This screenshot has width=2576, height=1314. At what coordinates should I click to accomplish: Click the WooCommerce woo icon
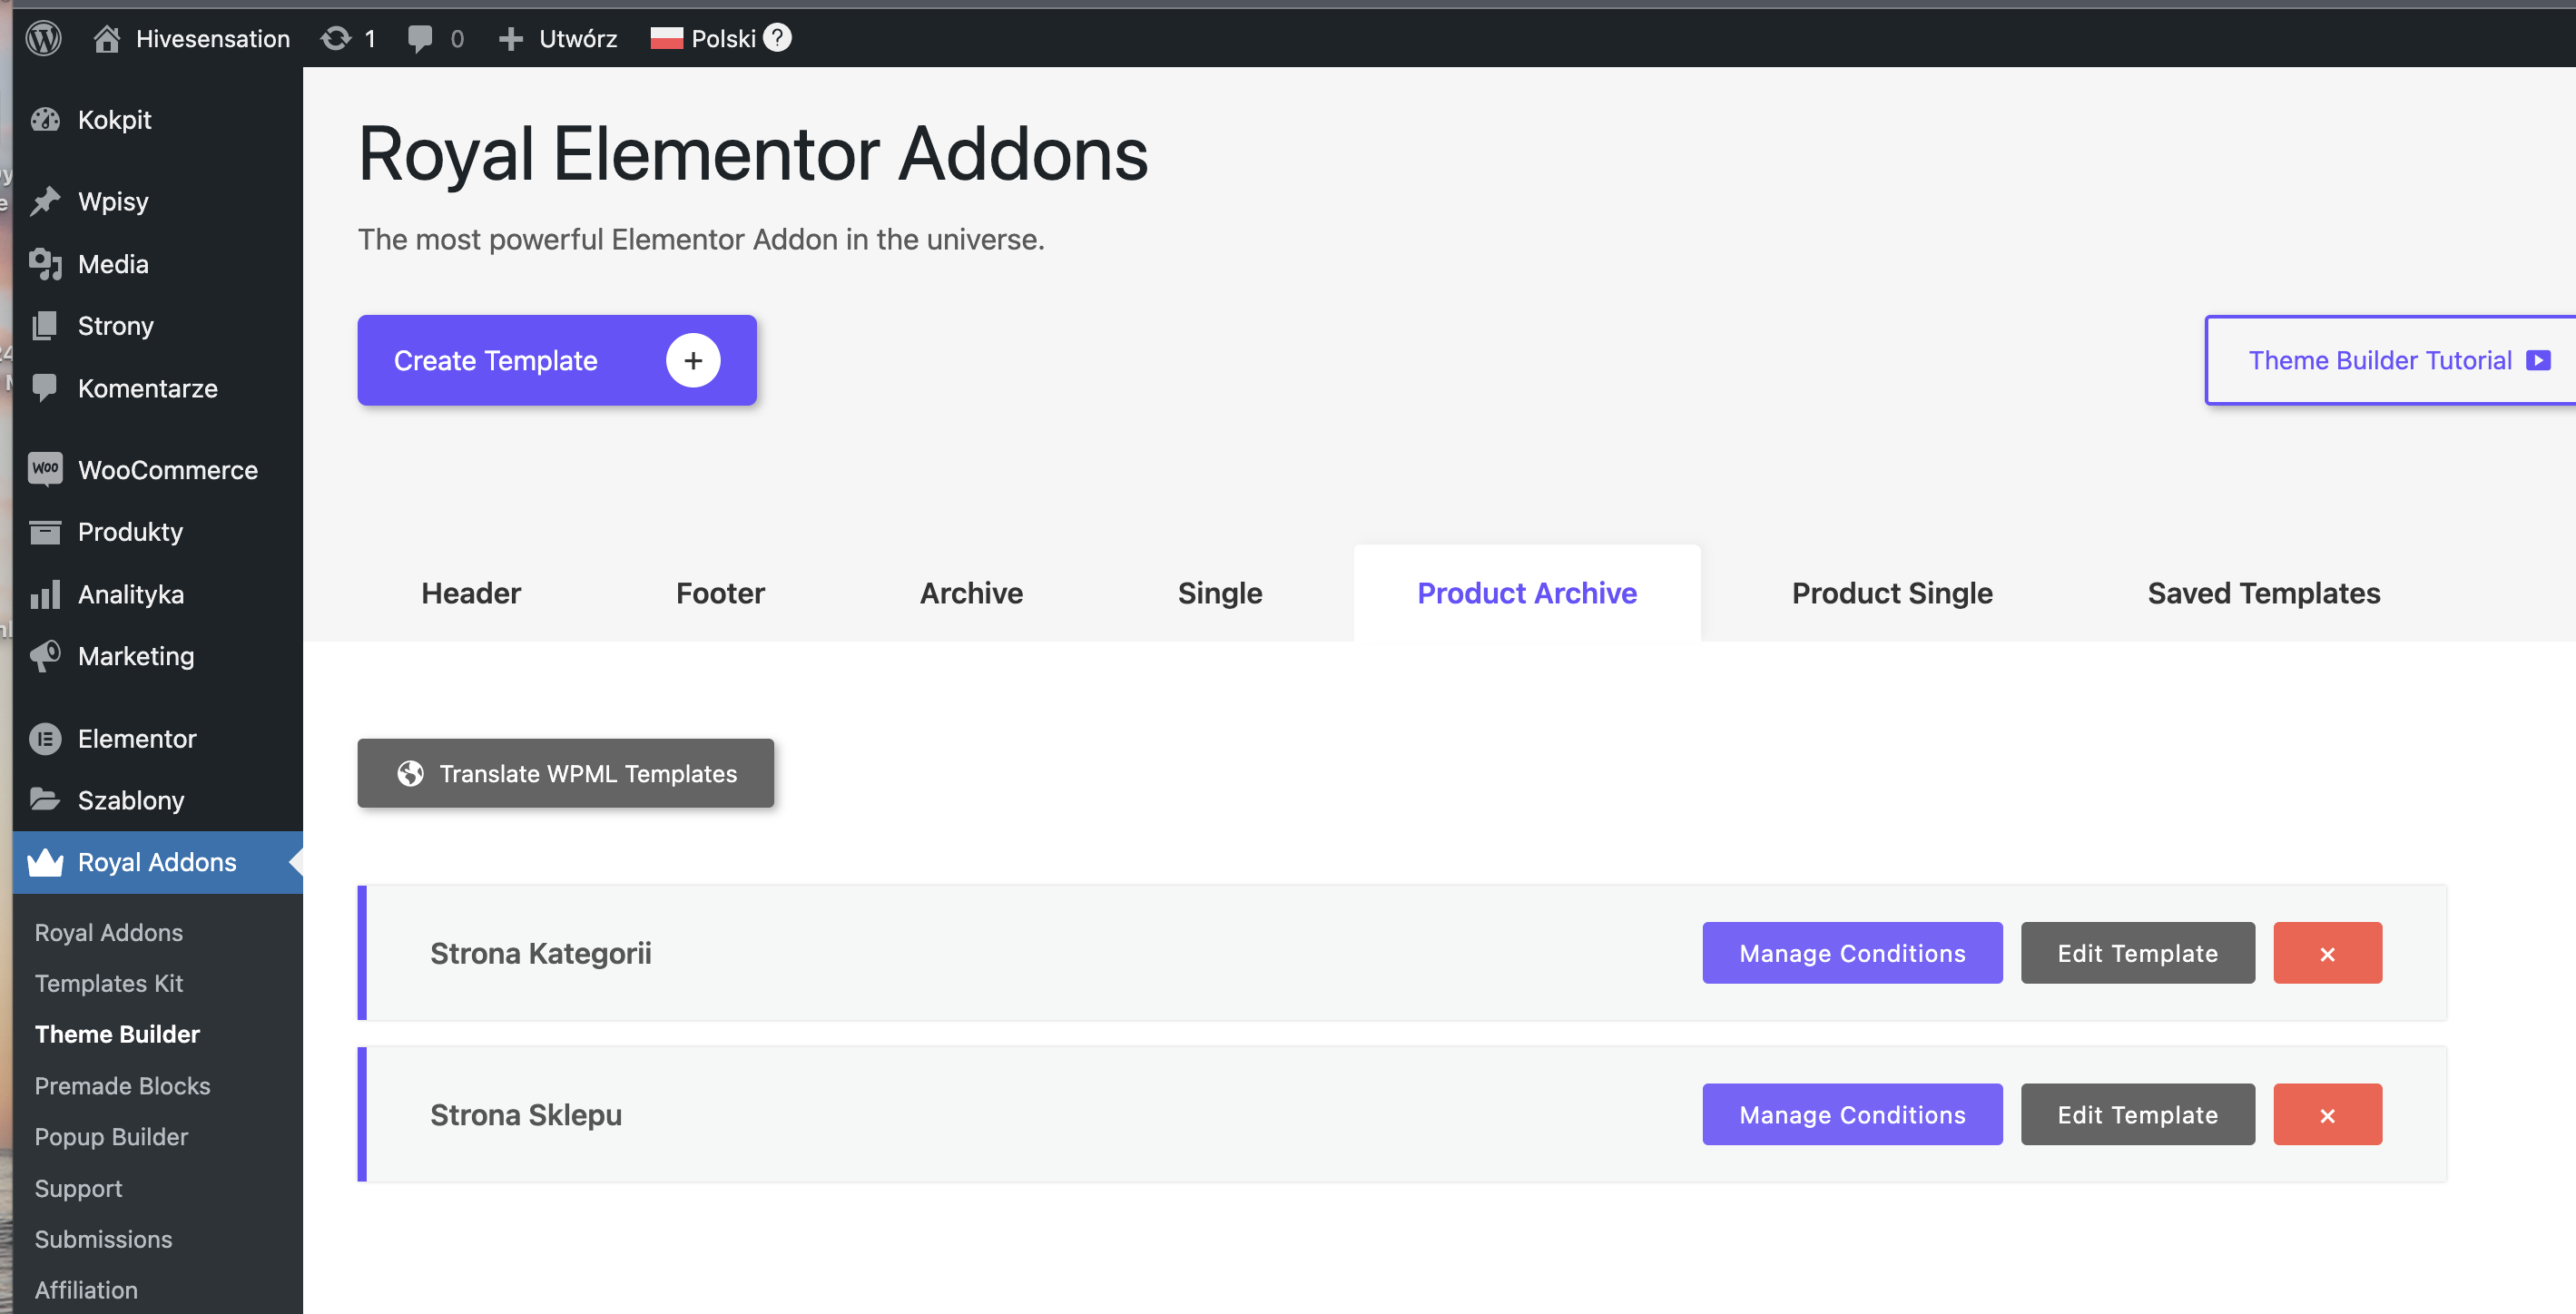click(x=45, y=469)
